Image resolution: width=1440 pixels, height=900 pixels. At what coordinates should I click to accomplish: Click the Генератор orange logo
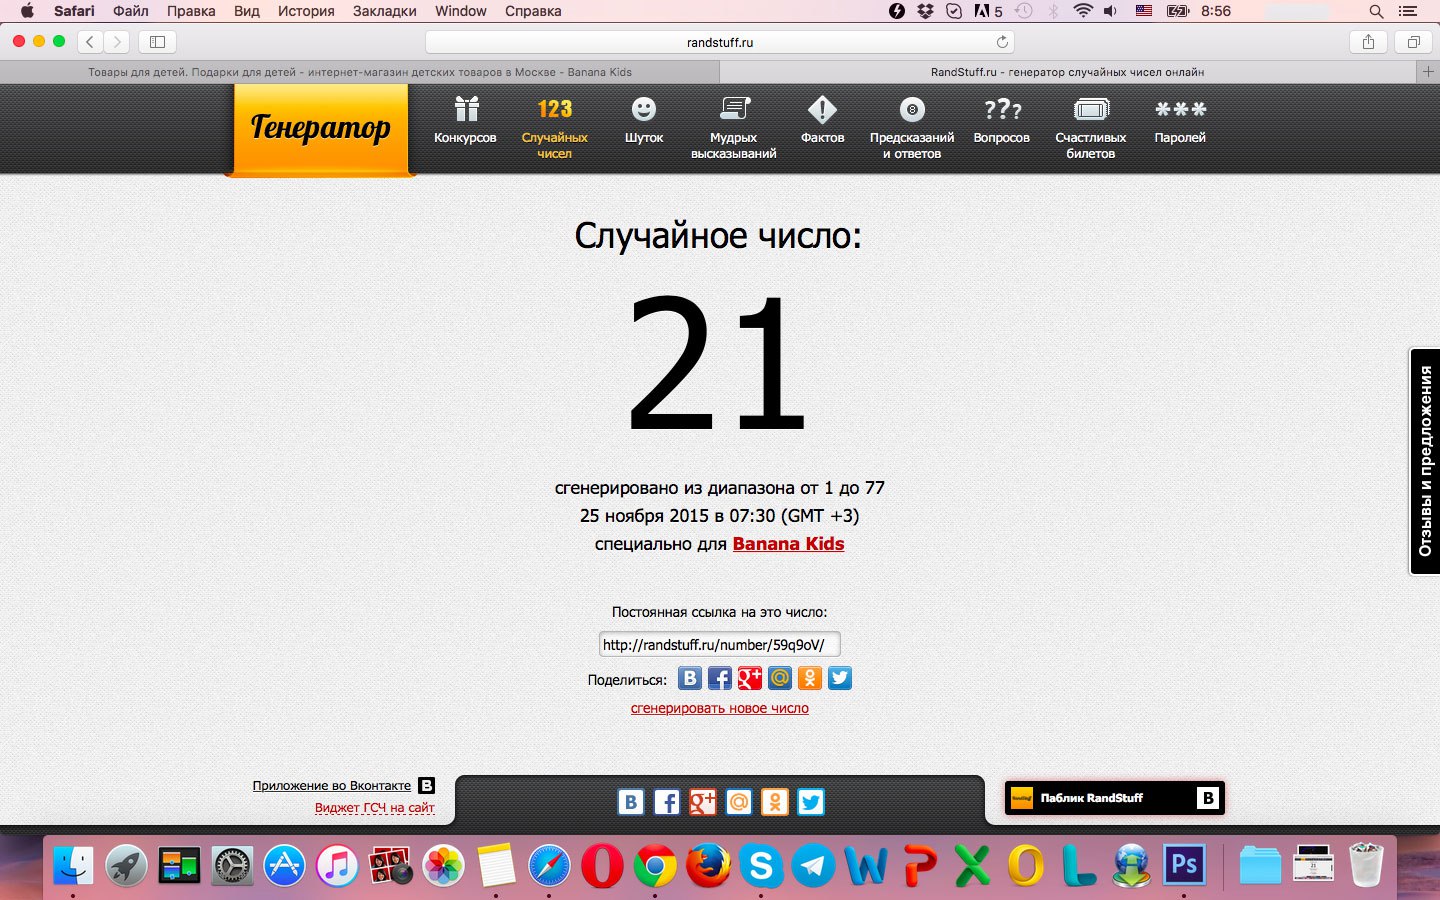tap(320, 129)
